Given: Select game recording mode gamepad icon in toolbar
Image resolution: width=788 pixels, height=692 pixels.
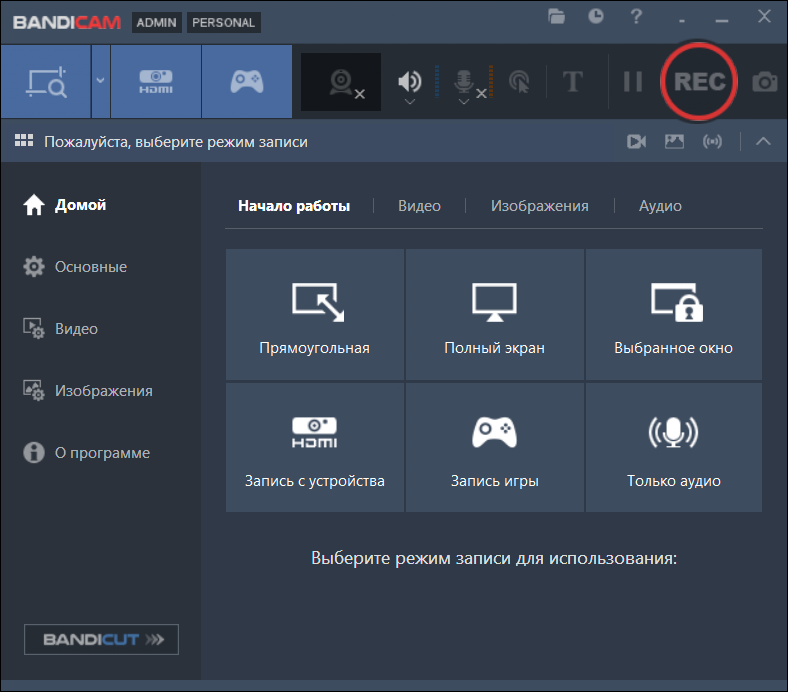Looking at the screenshot, I should 247,82.
